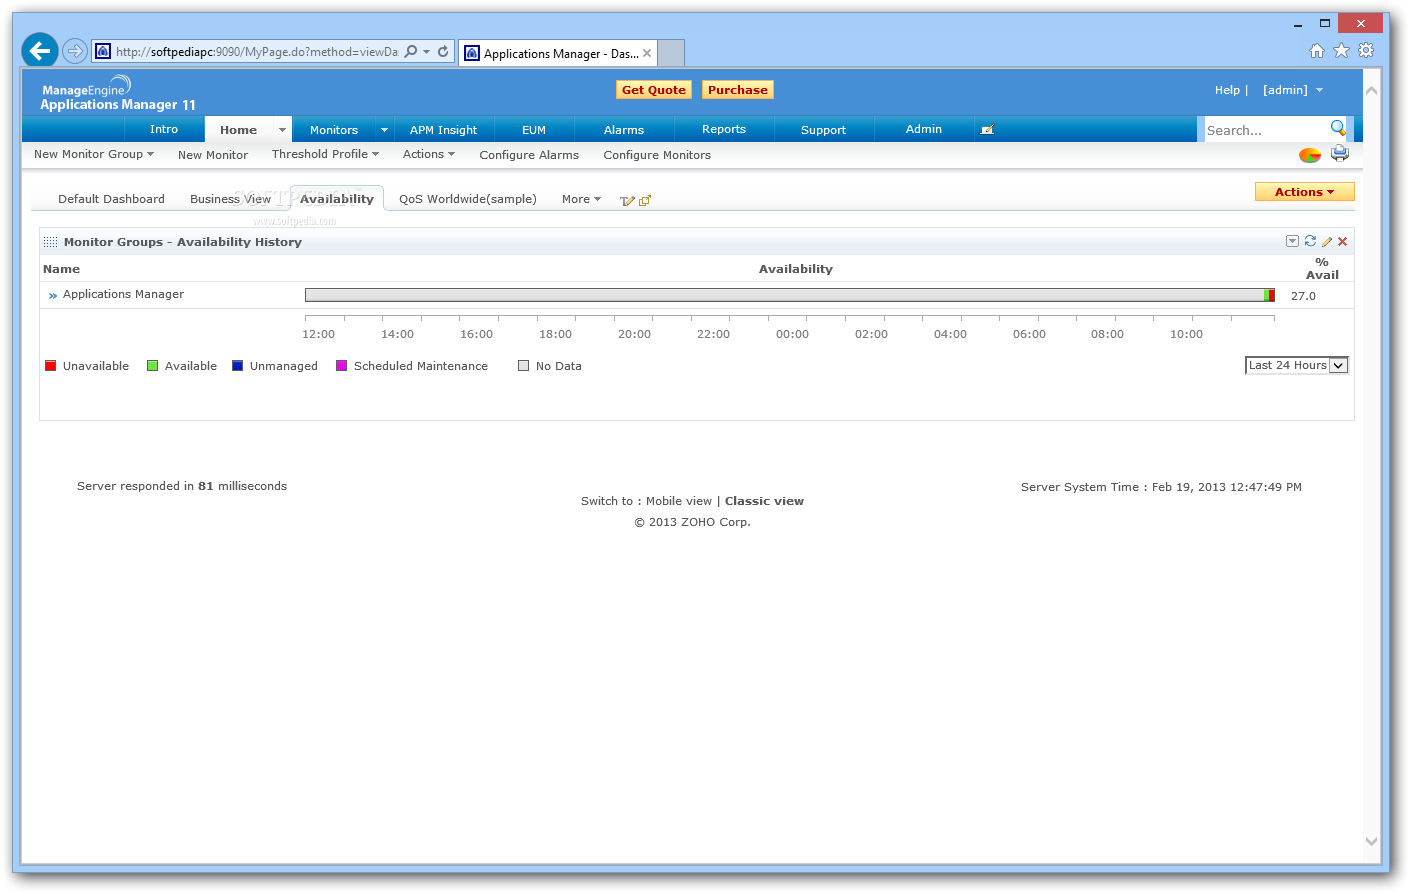This screenshot has height=893, width=1410.
Task: Click the edit dashboard text pencil icon
Action: click(x=627, y=201)
